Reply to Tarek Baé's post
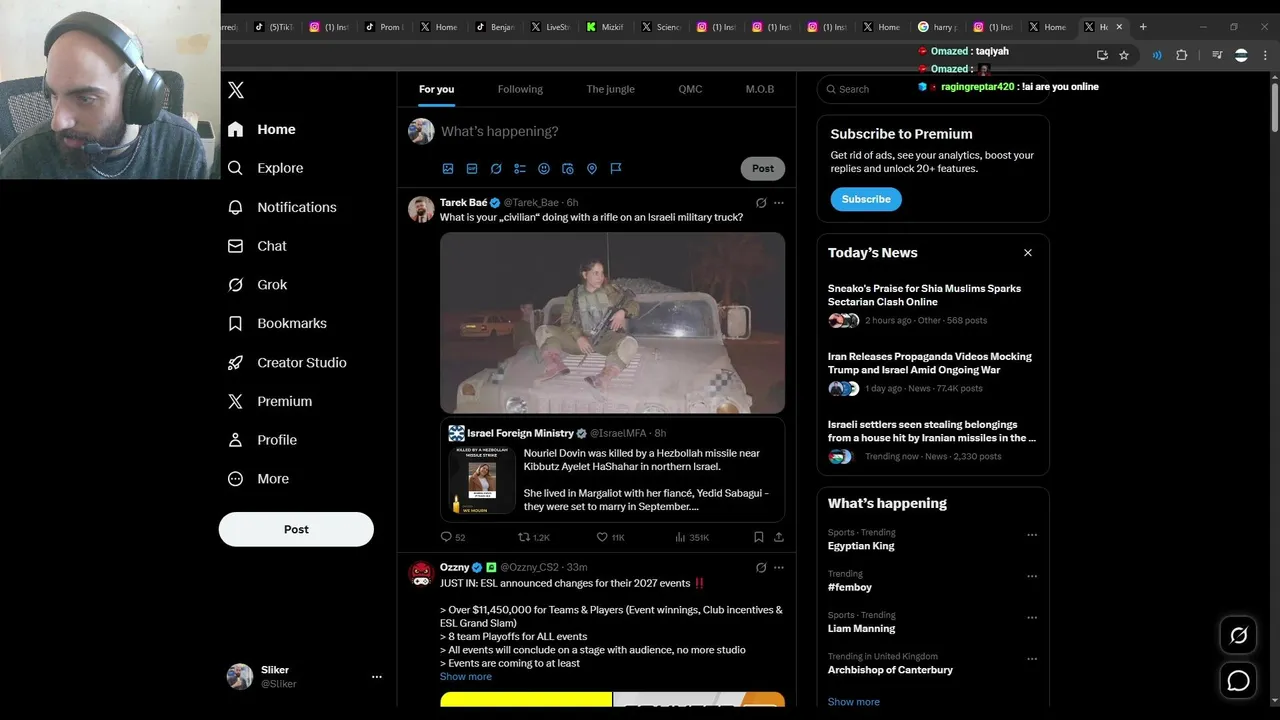Image resolution: width=1280 pixels, height=720 pixels. tap(453, 537)
